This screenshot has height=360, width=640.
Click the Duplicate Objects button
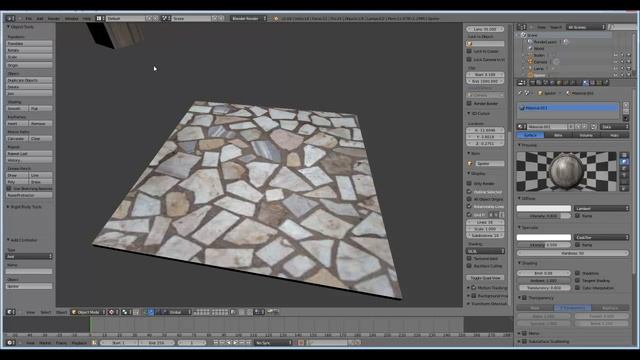click(29, 80)
